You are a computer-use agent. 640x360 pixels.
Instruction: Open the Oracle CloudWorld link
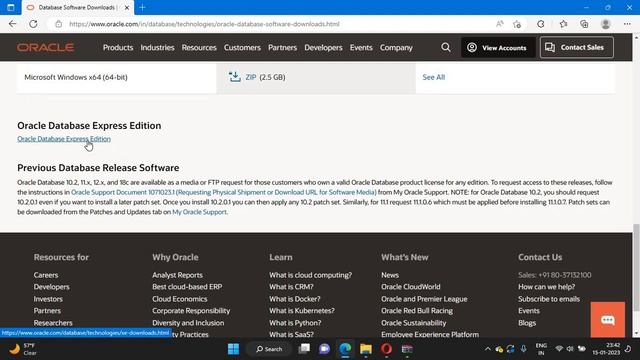(411, 287)
